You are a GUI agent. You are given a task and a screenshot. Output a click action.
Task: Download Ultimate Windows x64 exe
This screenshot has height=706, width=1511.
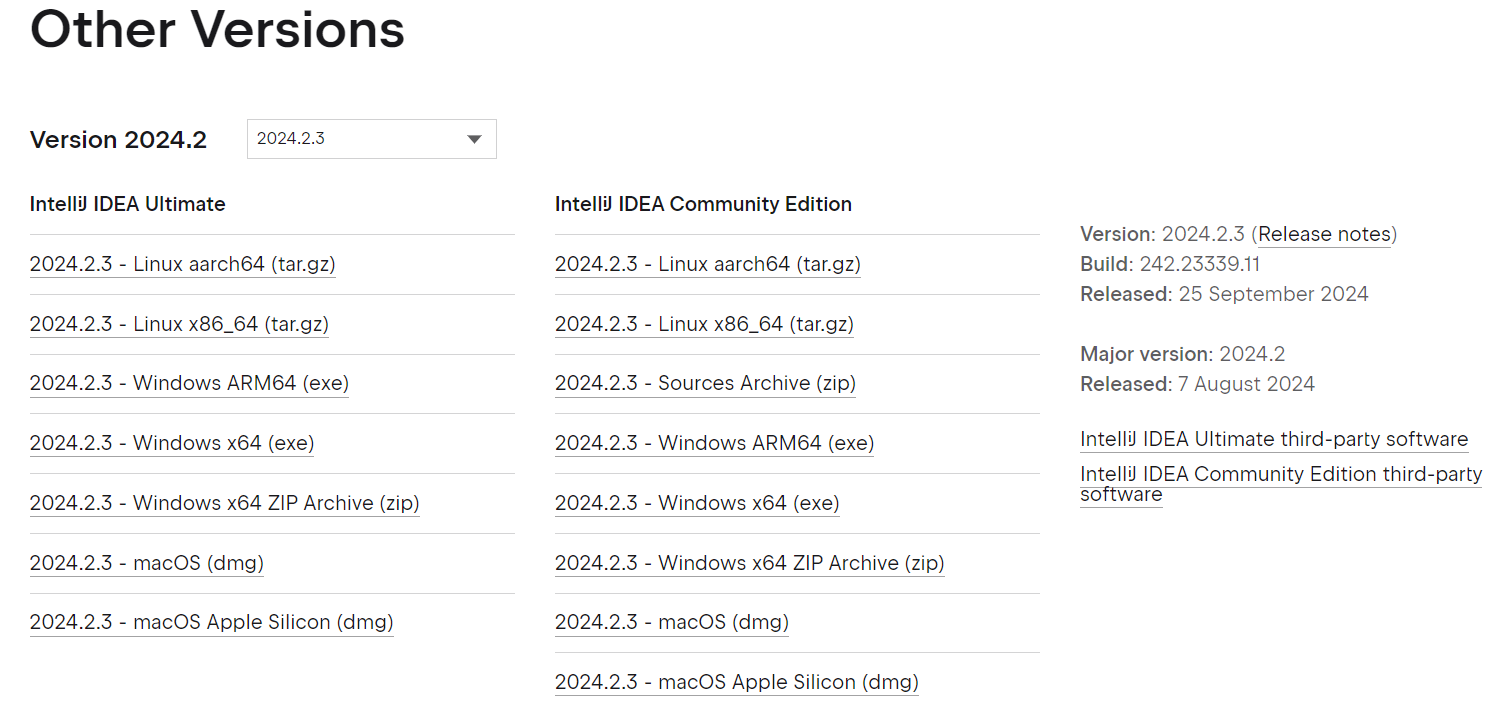click(x=172, y=443)
